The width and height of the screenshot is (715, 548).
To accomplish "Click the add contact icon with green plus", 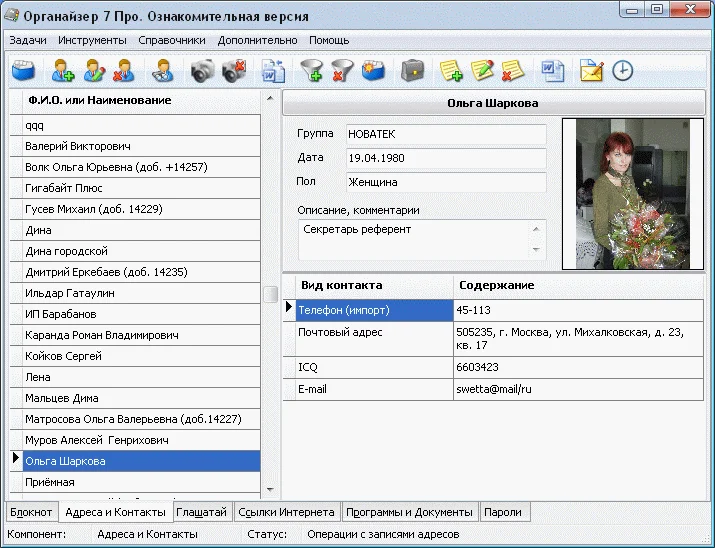I will (64, 71).
